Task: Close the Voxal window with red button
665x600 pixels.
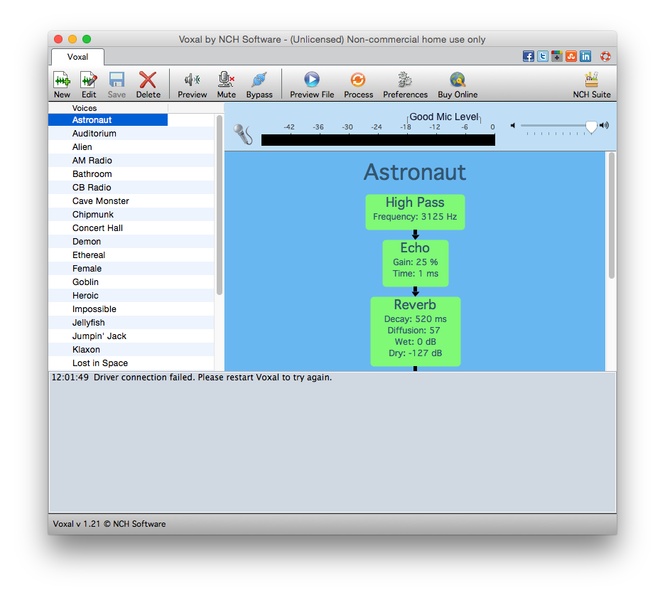Action: [59, 39]
